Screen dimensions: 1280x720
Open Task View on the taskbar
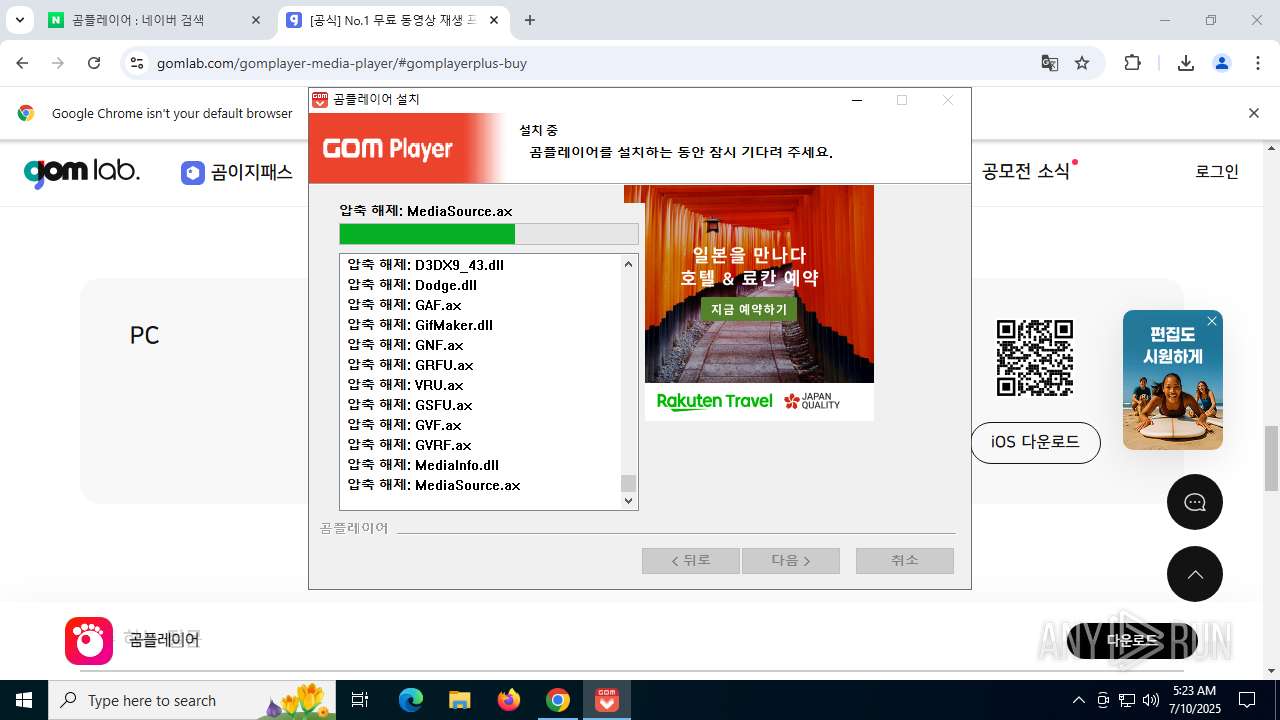pyautogui.click(x=360, y=700)
